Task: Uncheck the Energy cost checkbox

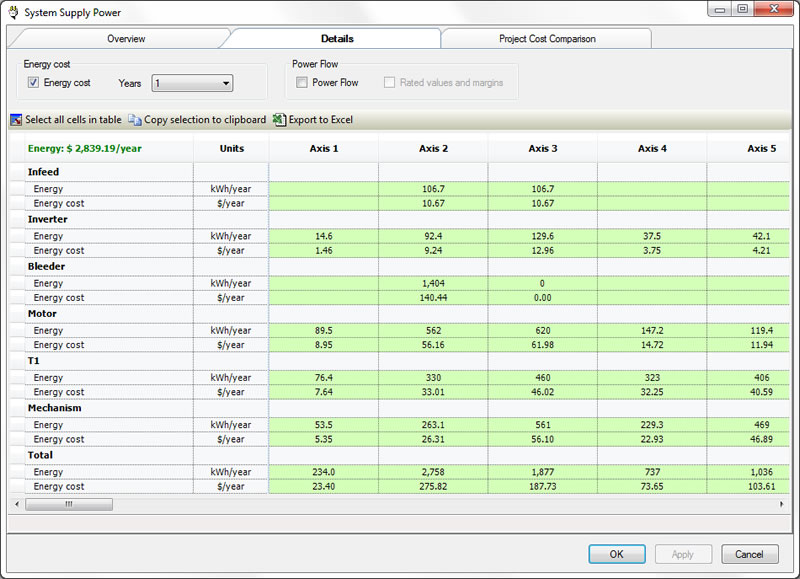Action: (33, 83)
